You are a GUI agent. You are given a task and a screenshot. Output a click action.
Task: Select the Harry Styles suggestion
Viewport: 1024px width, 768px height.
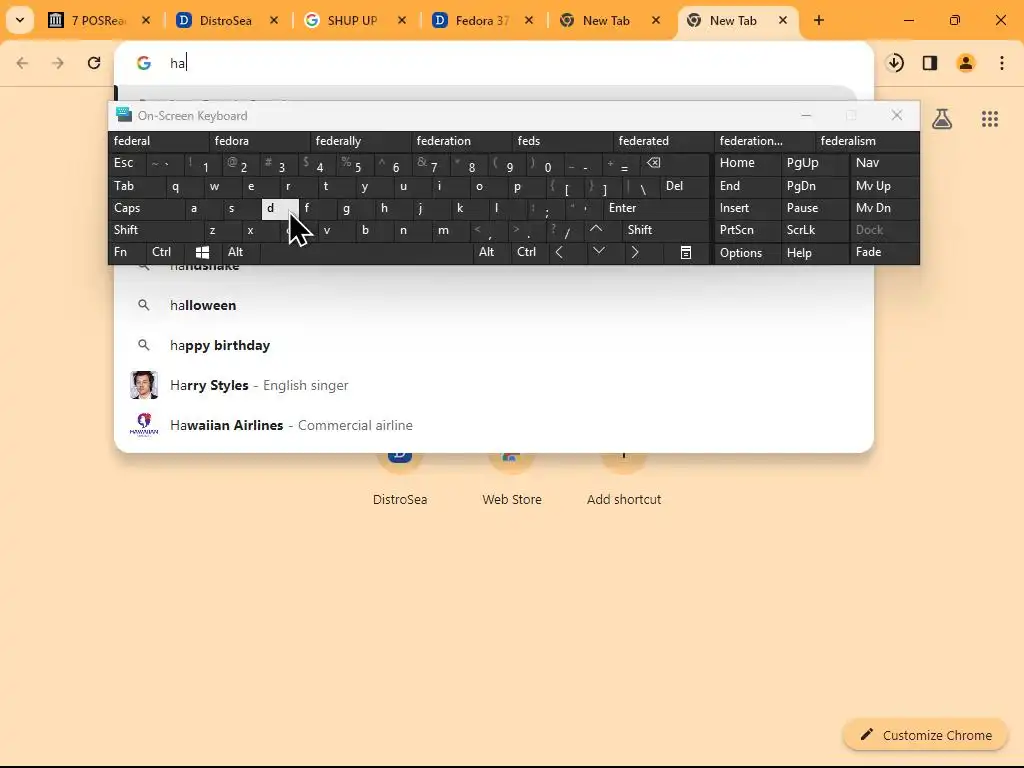point(494,385)
